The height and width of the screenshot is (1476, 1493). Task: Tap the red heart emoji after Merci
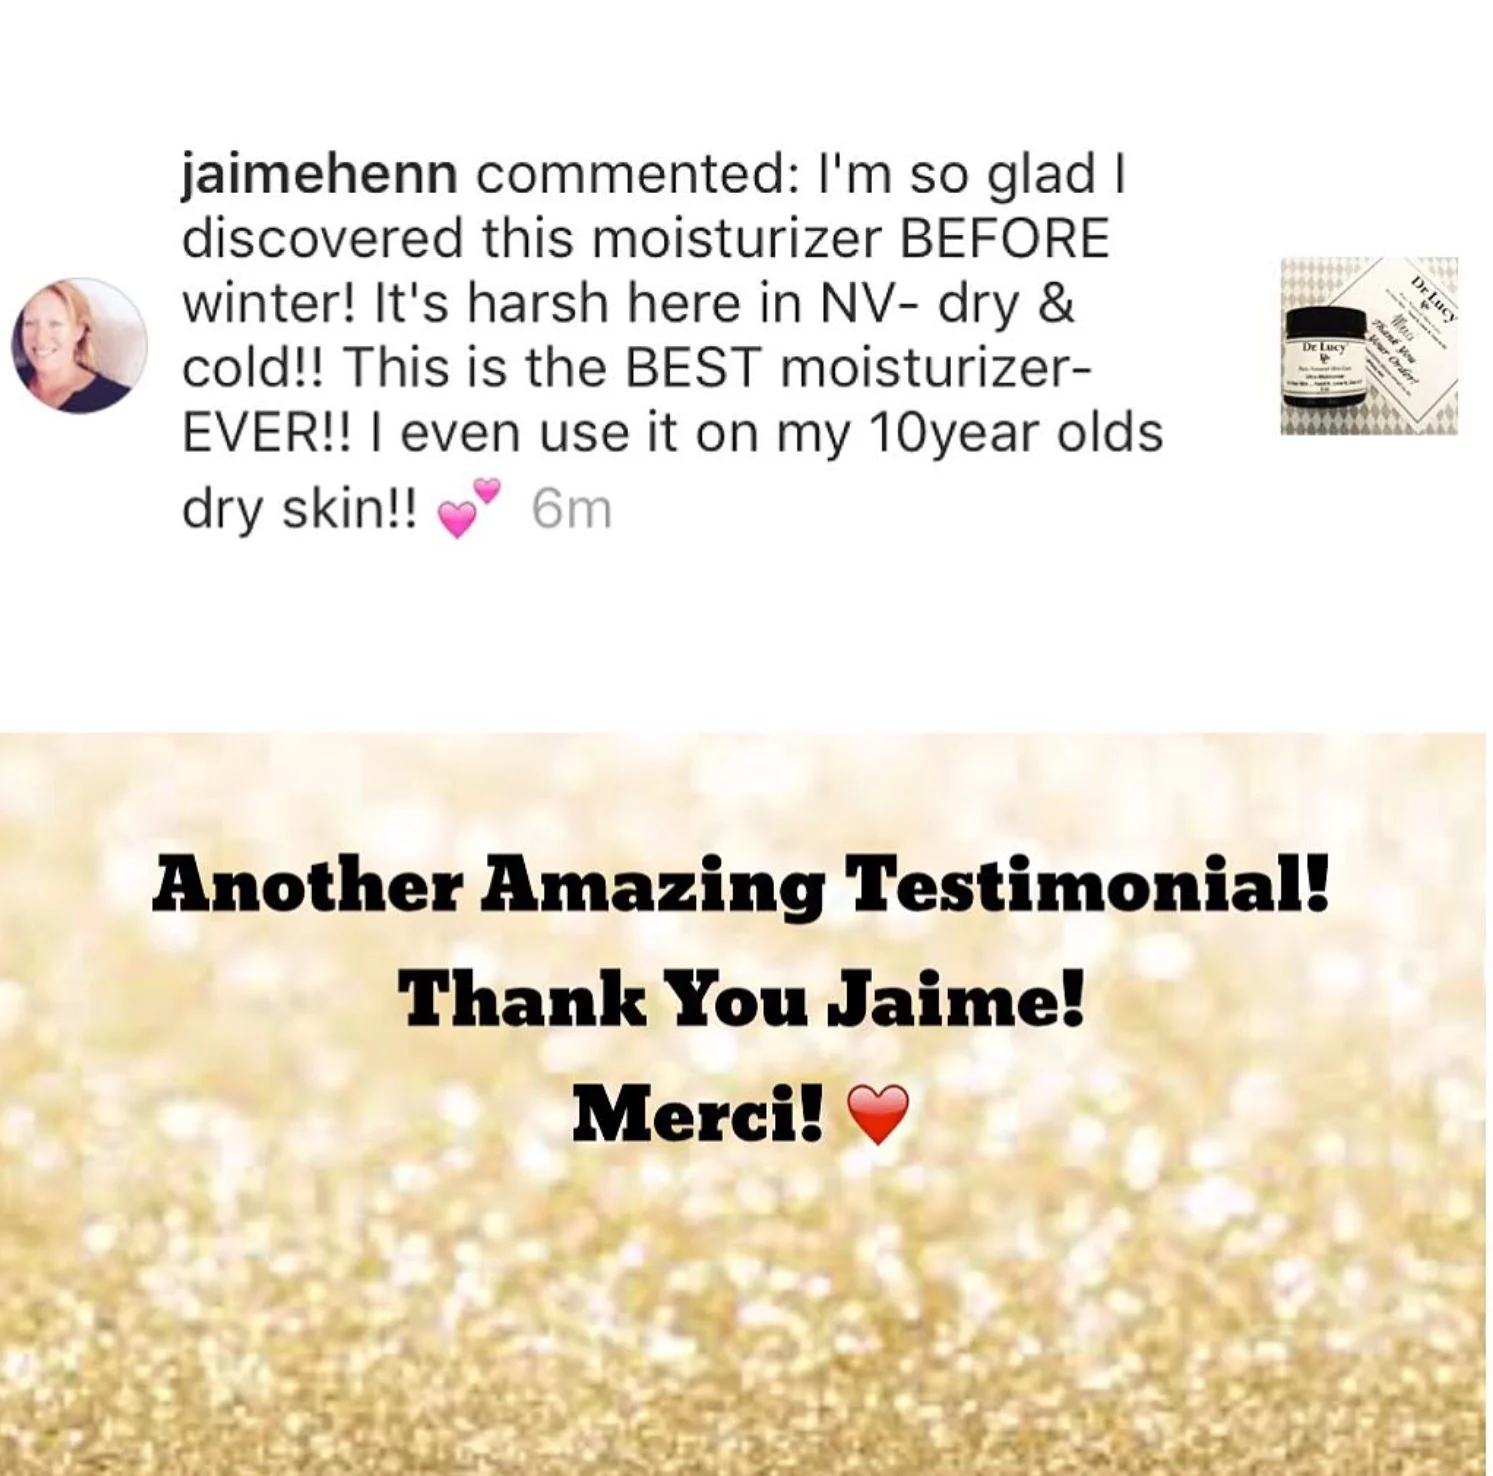tap(877, 1115)
